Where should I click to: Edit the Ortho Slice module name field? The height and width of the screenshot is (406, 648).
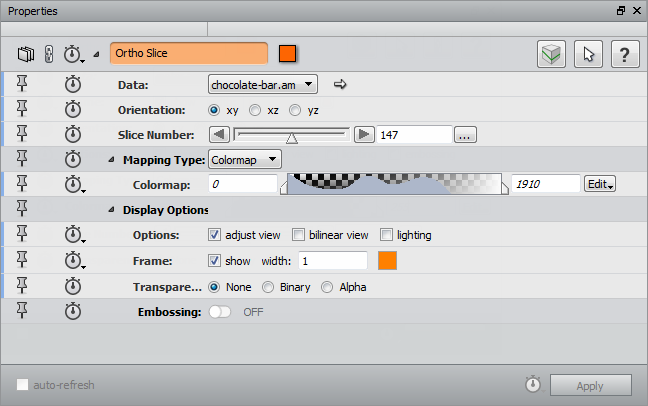(x=189, y=53)
